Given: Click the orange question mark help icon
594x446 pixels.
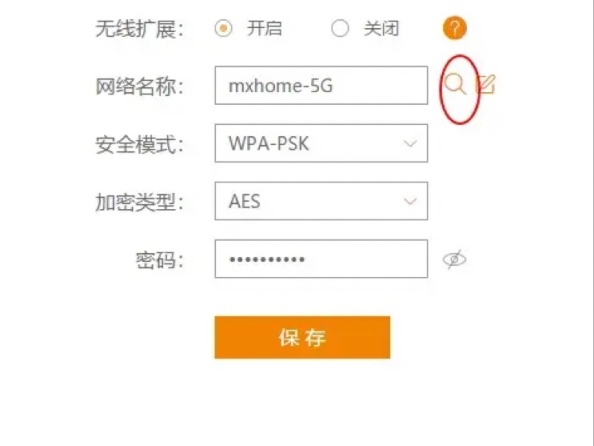Looking at the screenshot, I should click(455, 28).
